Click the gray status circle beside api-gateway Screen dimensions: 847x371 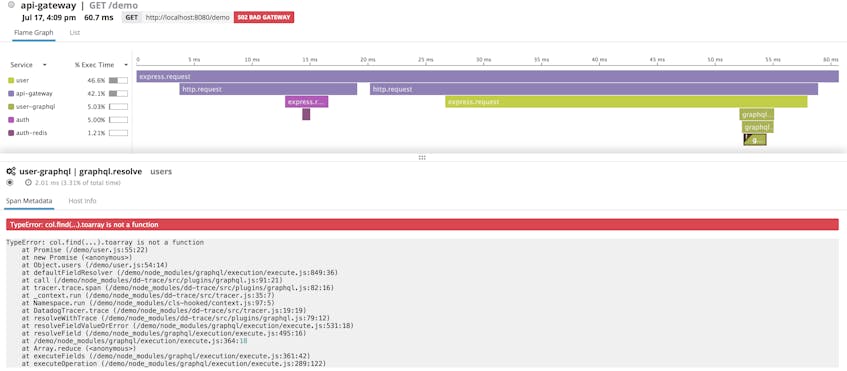pos(11,5)
